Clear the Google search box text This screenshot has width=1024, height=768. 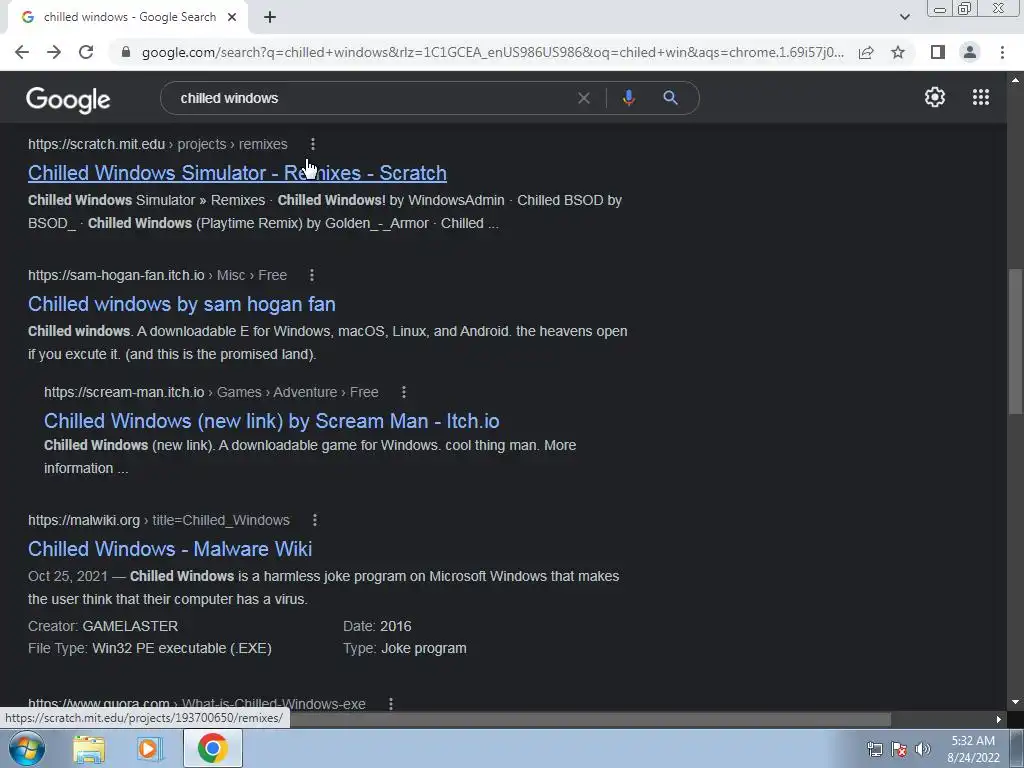pos(584,98)
